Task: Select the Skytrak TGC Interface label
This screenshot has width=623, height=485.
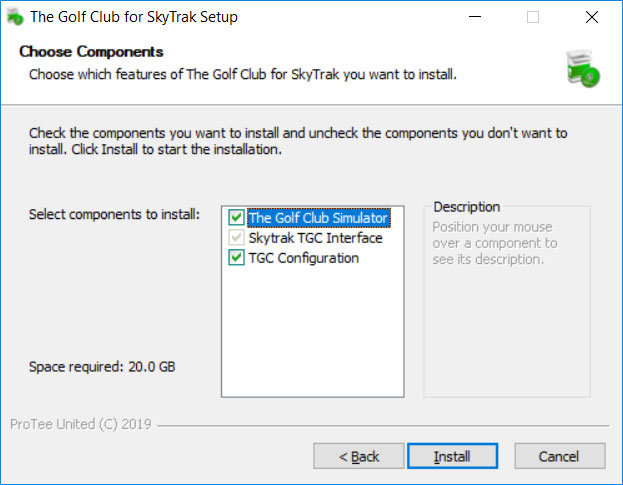Action: (315, 238)
